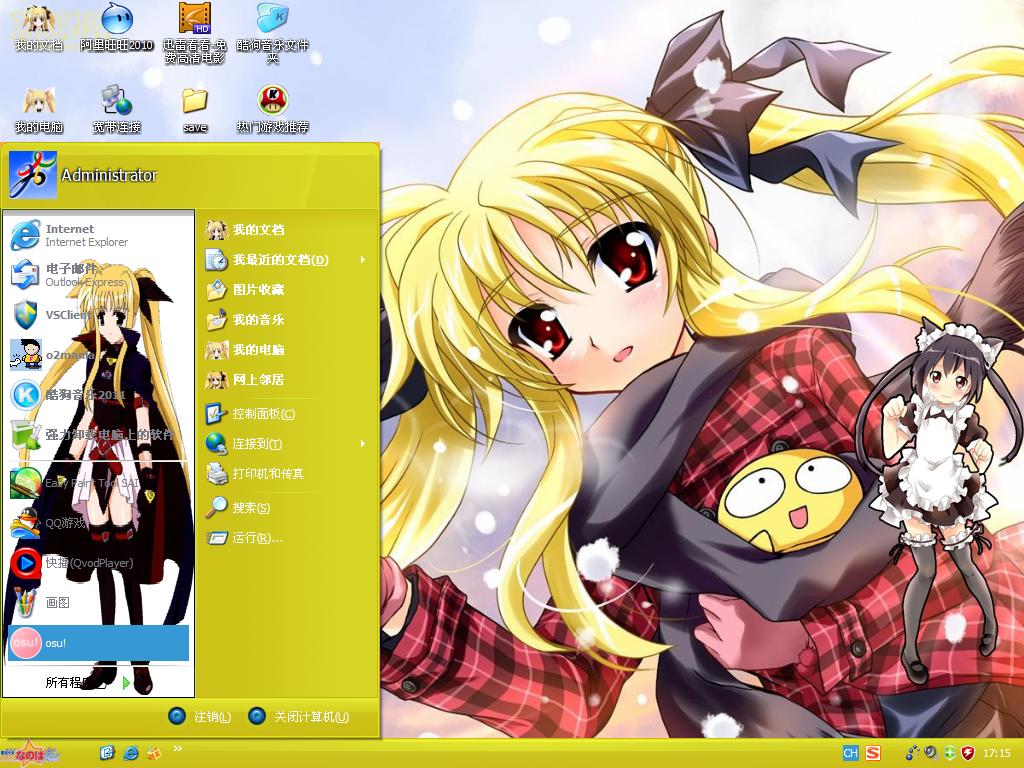Open 阿里旺旺2010 desktop icon
Viewport: 1024px width, 768px height.
[117, 27]
